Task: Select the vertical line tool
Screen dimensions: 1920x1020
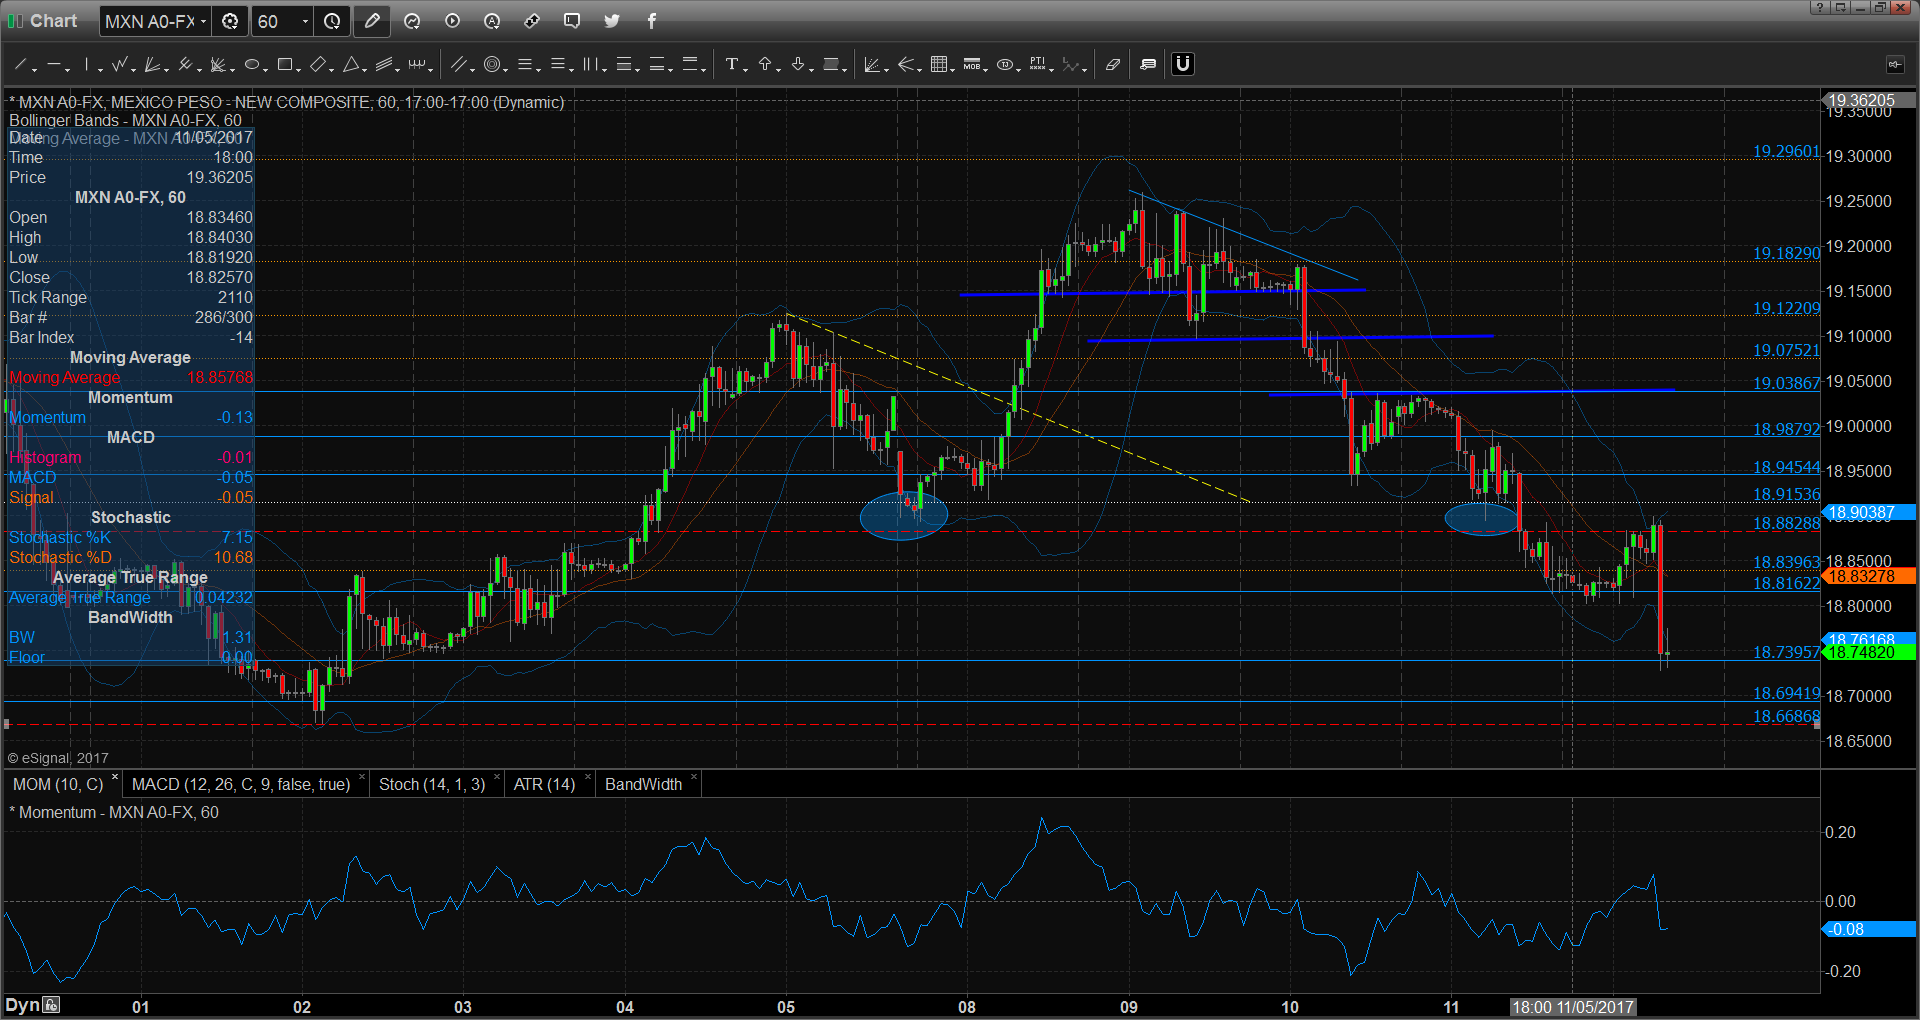Action: click(87, 65)
